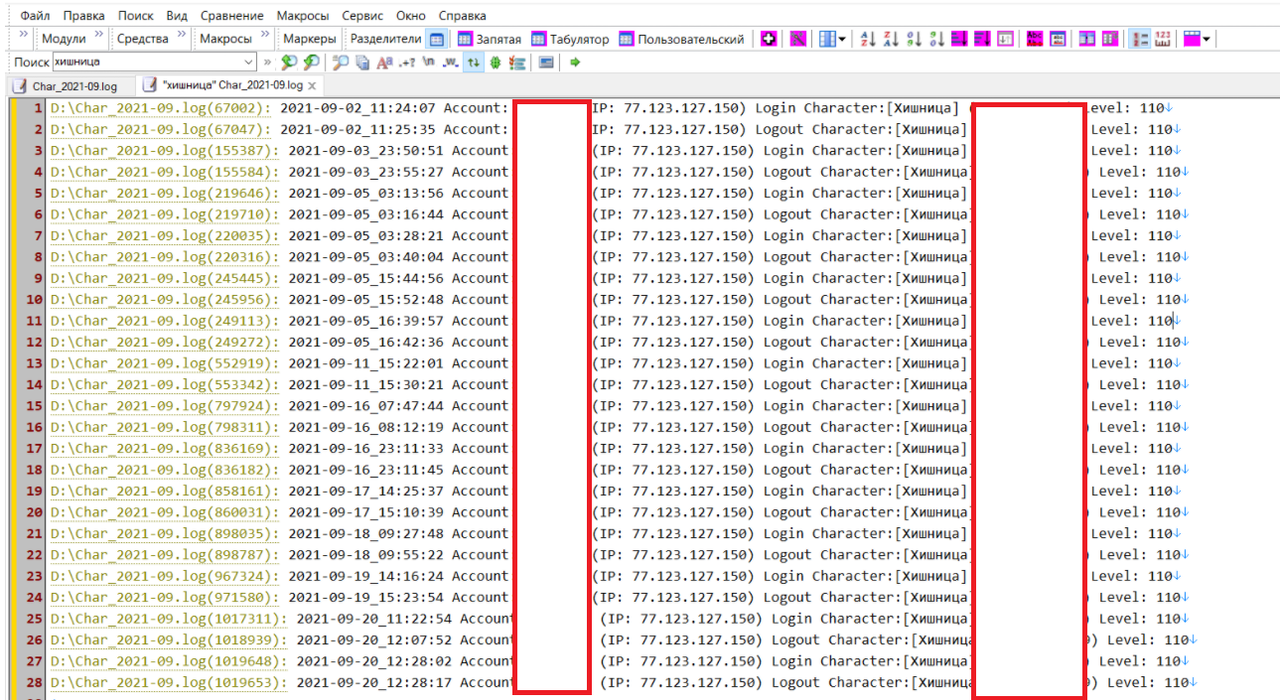This screenshot has width=1280, height=700.
Task: Click Find Previous icon in search toolbar
Action: pos(311,63)
